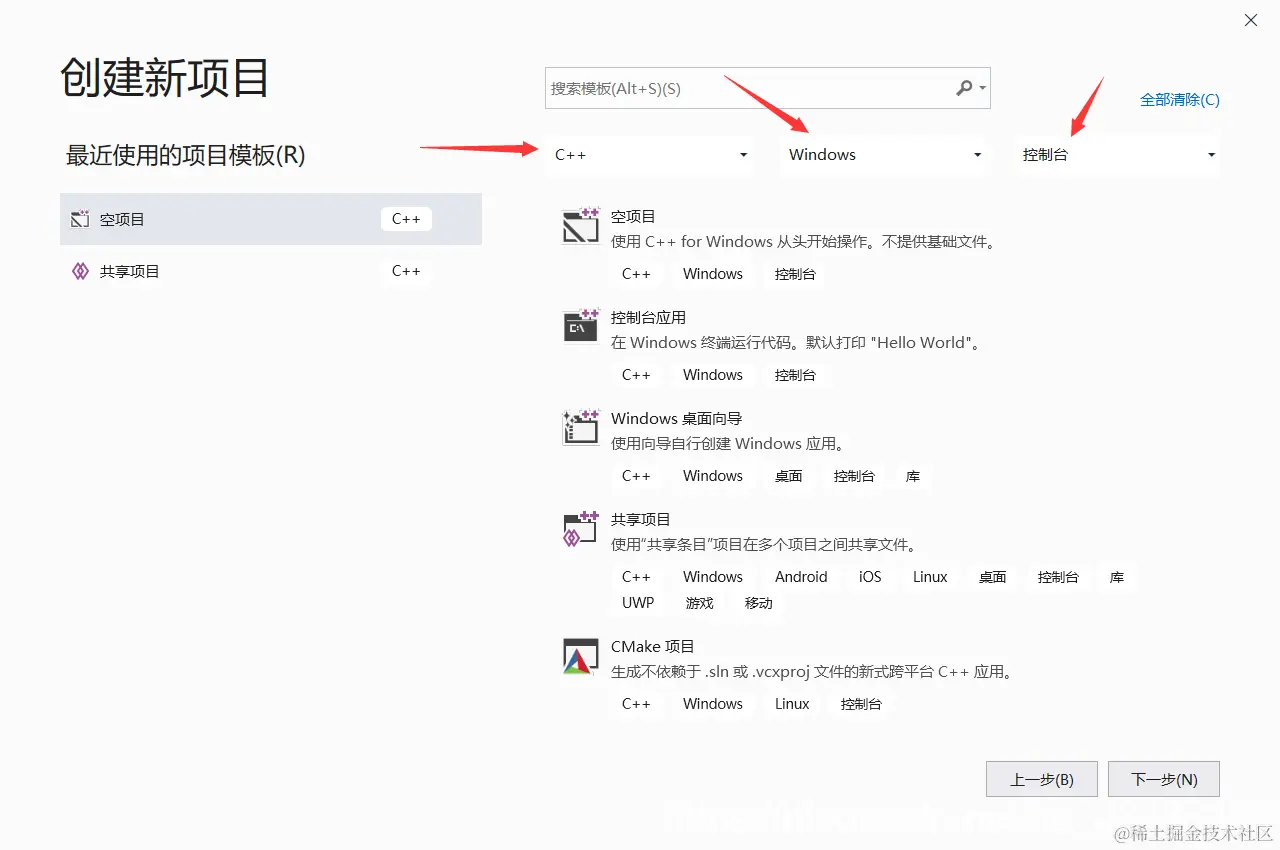The image size is (1280, 850).
Task: Click 空项目 icon in recent templates
Action: click(79, 219)
